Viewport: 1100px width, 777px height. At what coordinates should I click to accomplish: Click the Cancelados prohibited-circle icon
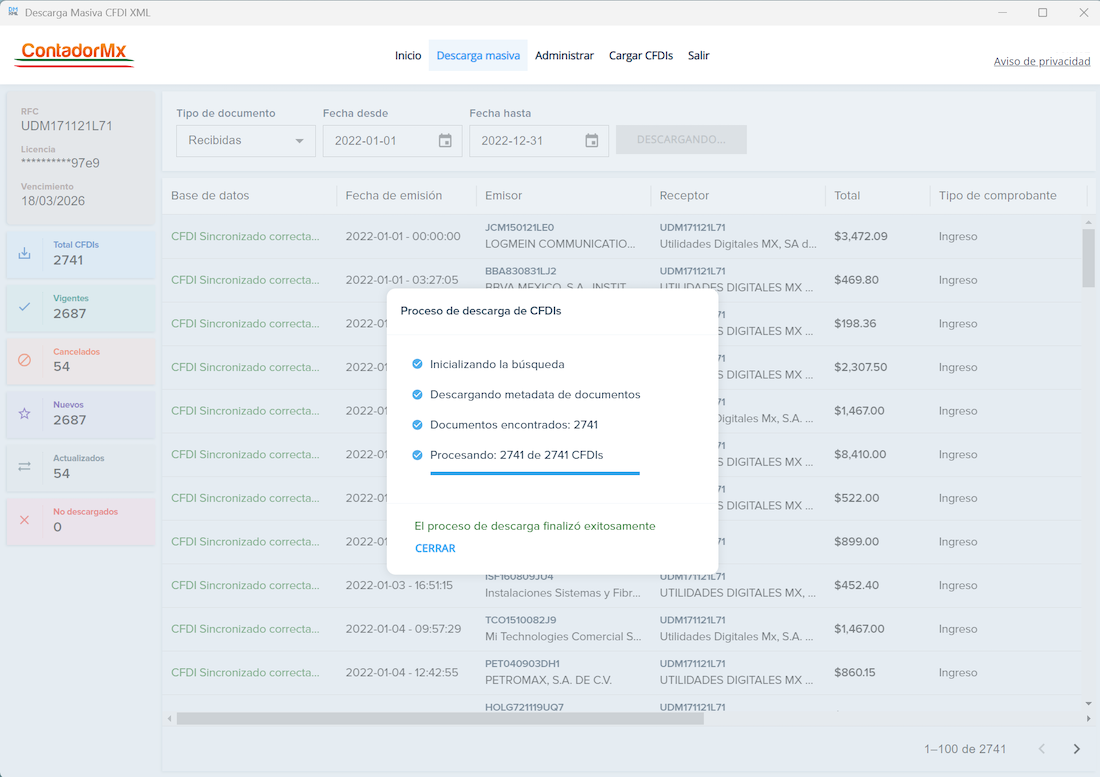(x=25, y=360)
